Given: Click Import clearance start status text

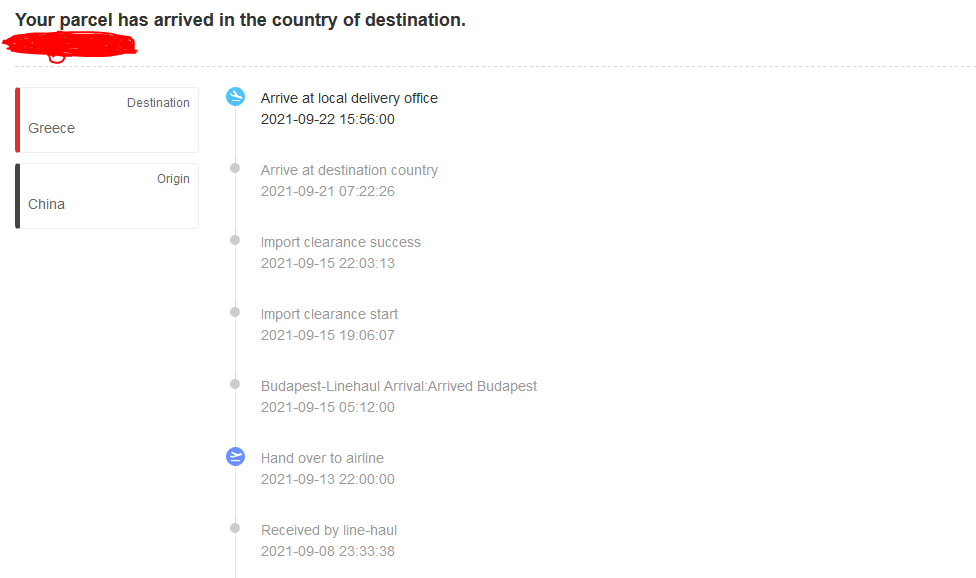Looking at the screenshot, I should [x=329, y=314].
